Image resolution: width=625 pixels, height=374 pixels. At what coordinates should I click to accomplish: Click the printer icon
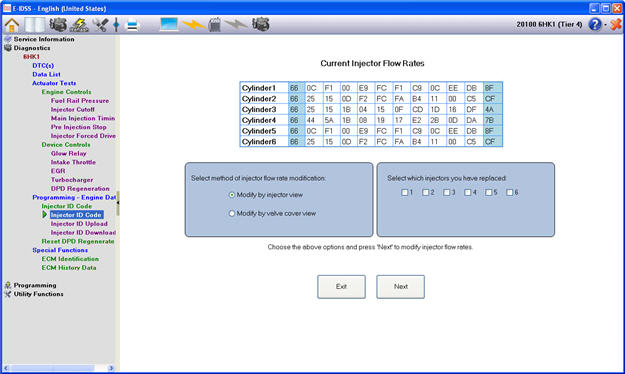click(x=132, y=25)
